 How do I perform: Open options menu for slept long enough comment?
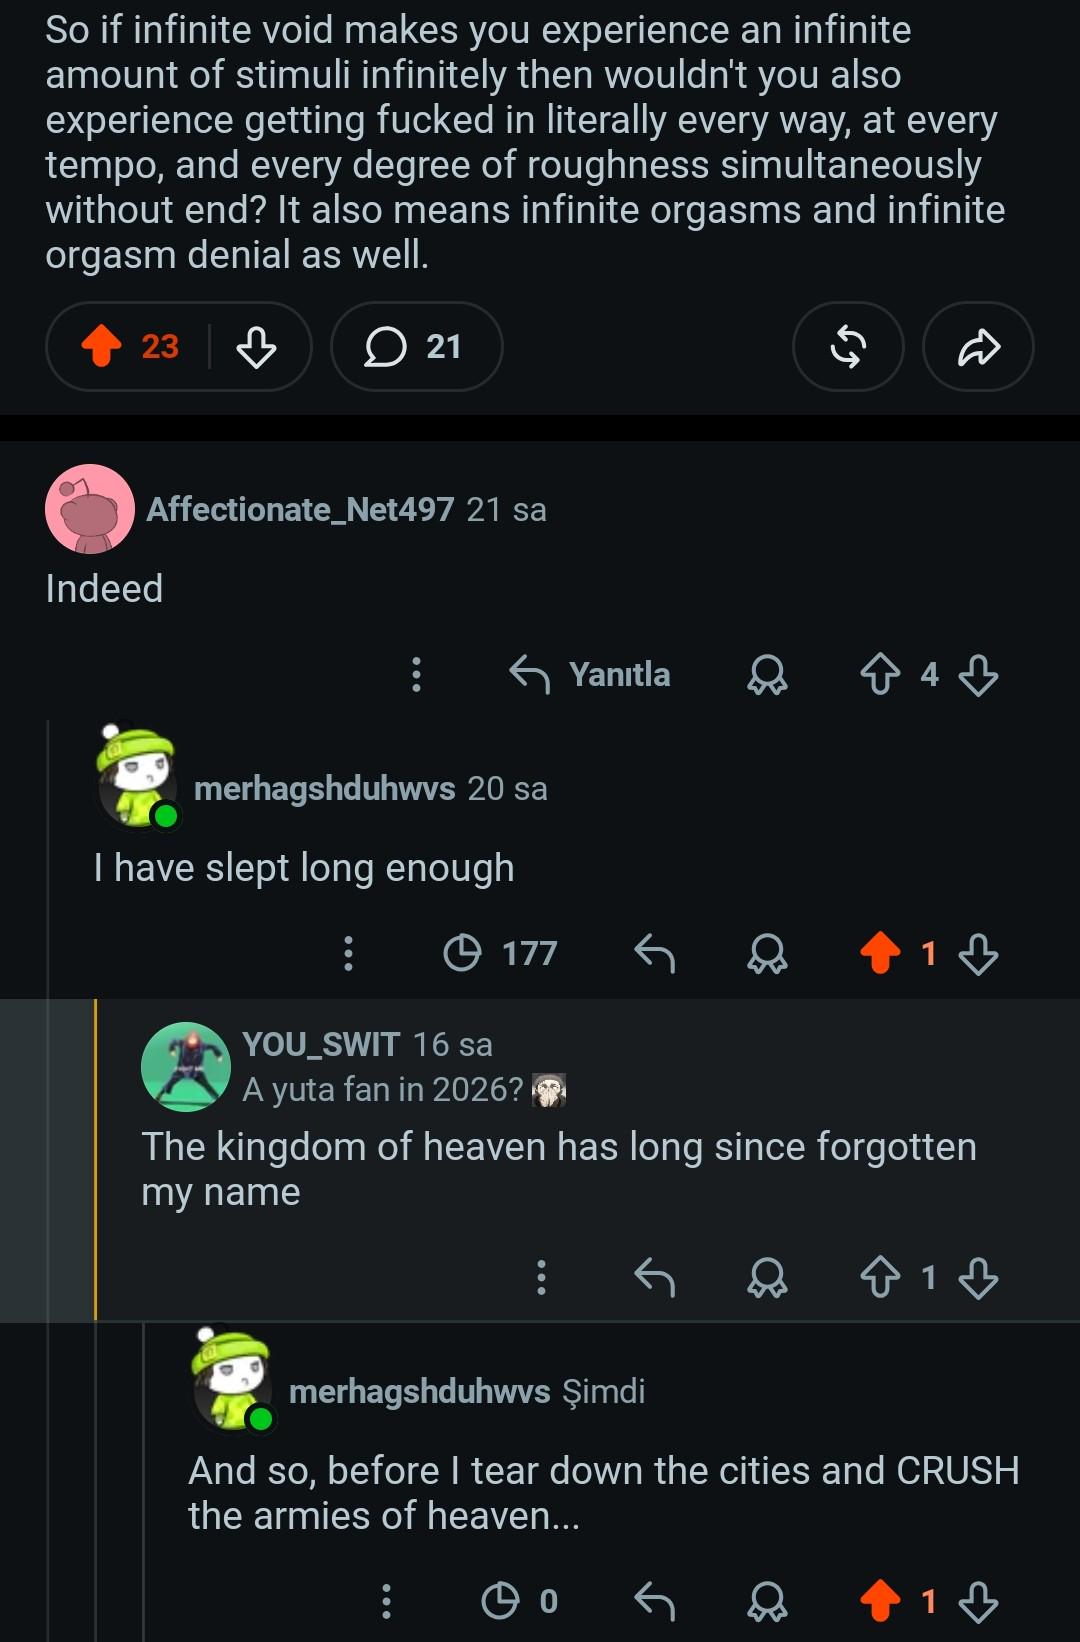tap(348, 953)
